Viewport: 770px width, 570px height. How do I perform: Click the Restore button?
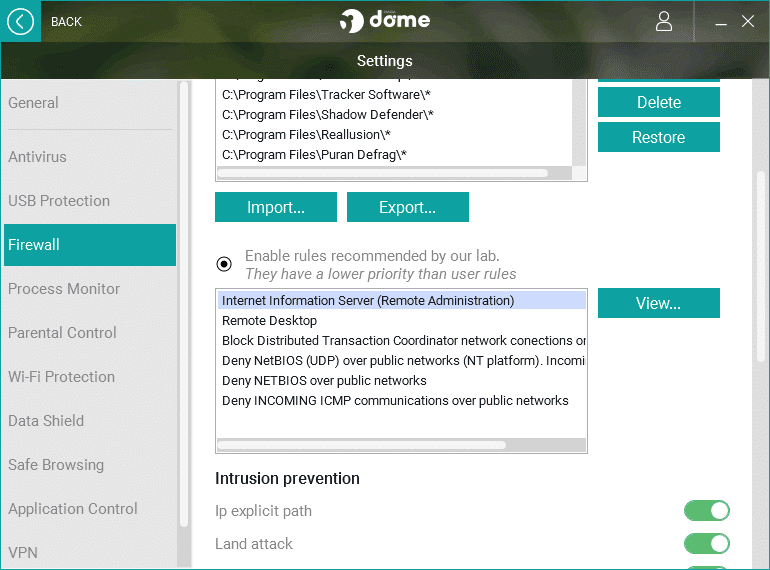pos(659,137)
